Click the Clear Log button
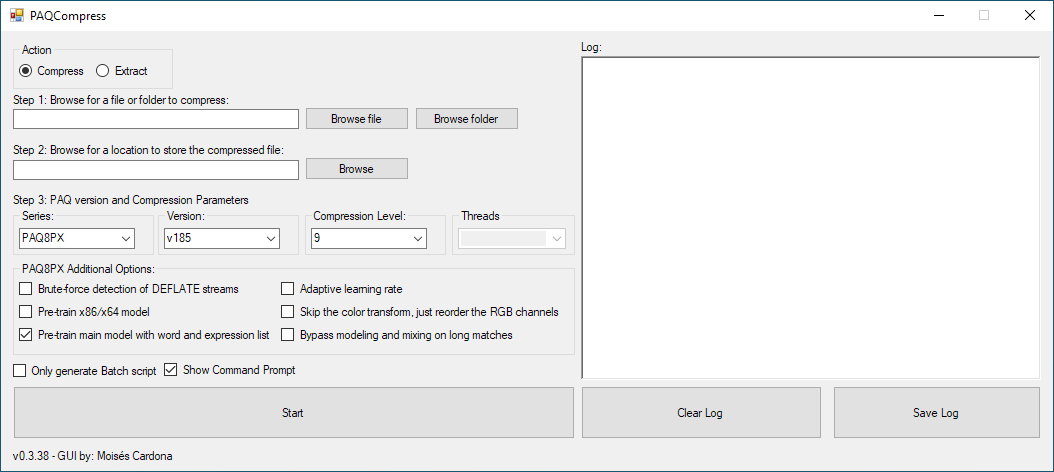The image size is (1054, 472). pos(700,412)
